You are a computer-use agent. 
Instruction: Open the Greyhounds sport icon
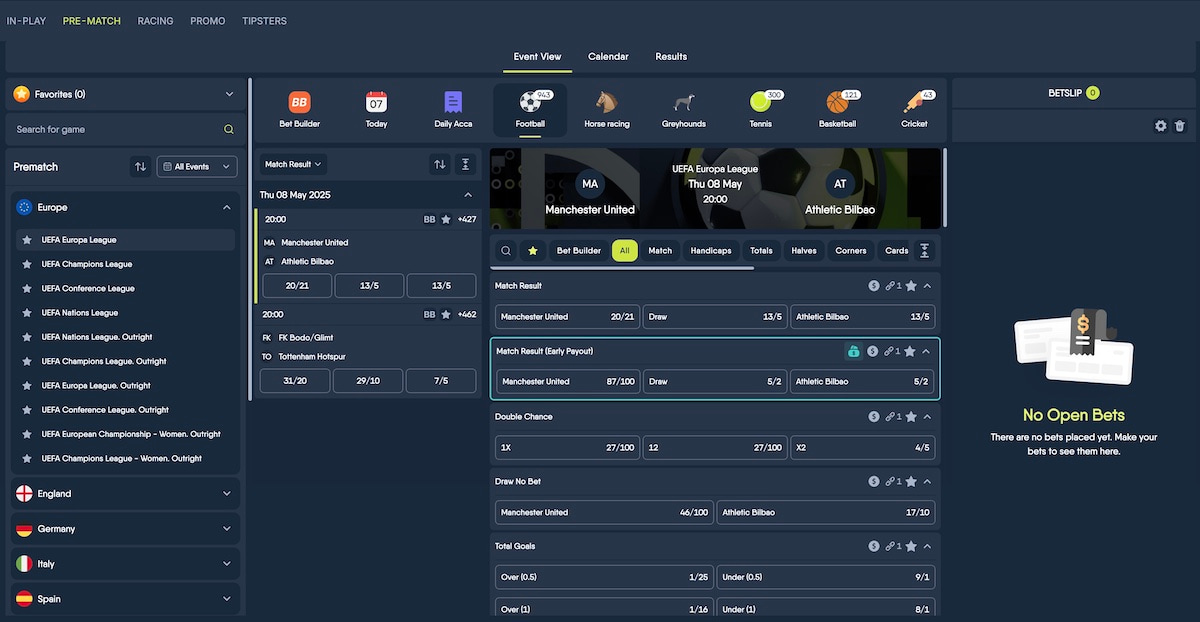click(684, 102)
